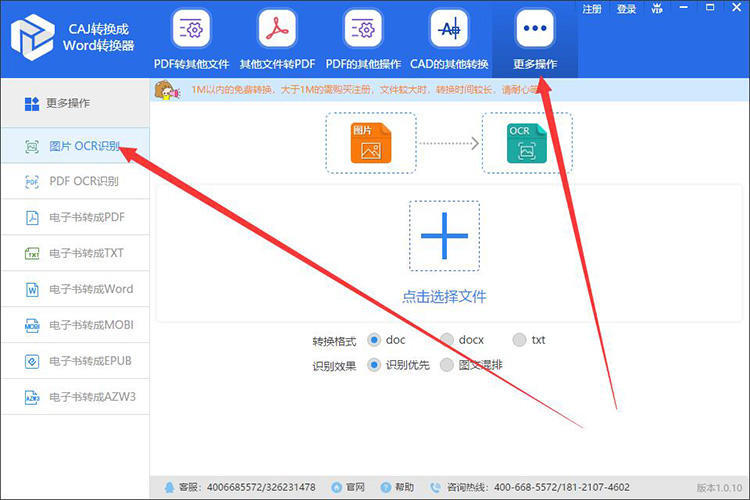Screen dimensions: 750x500
Task: Open the 电子书转成AZW3 menu item
Action: point(76,397)
